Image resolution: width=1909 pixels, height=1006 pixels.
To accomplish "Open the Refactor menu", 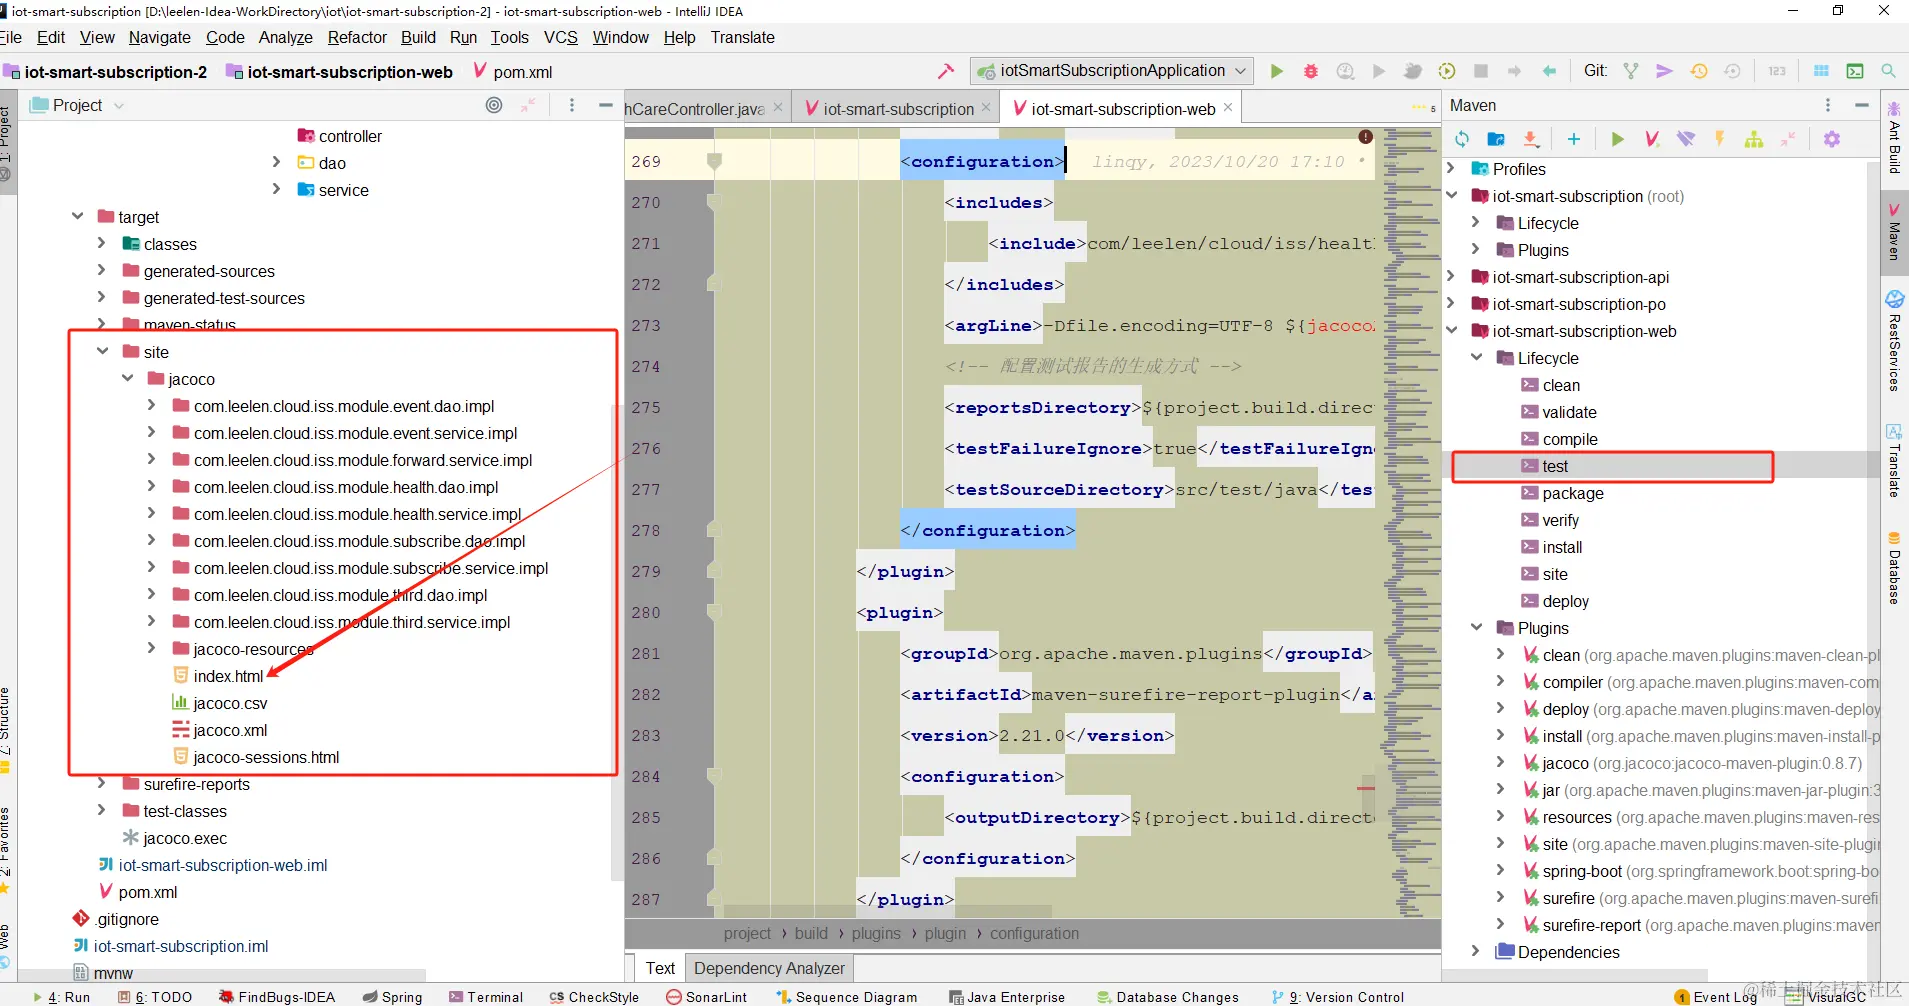I will coord(357,37).
